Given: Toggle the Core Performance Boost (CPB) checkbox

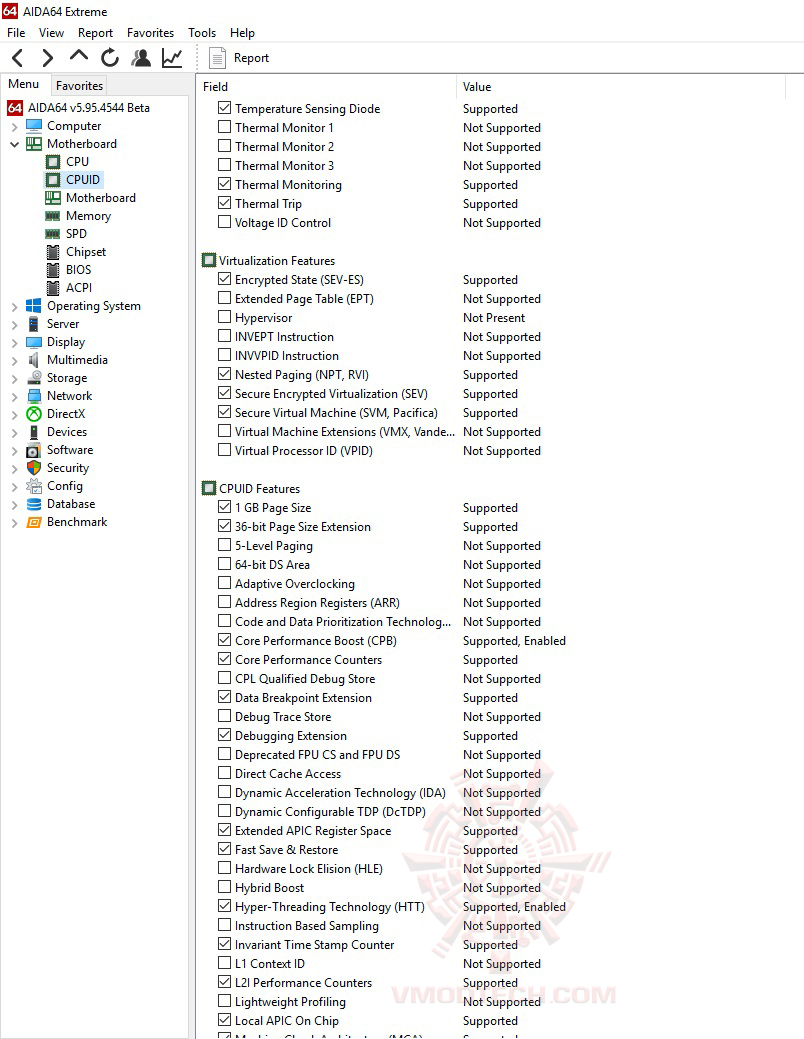Looking at the screenshot, I should (x=225, y=639).
